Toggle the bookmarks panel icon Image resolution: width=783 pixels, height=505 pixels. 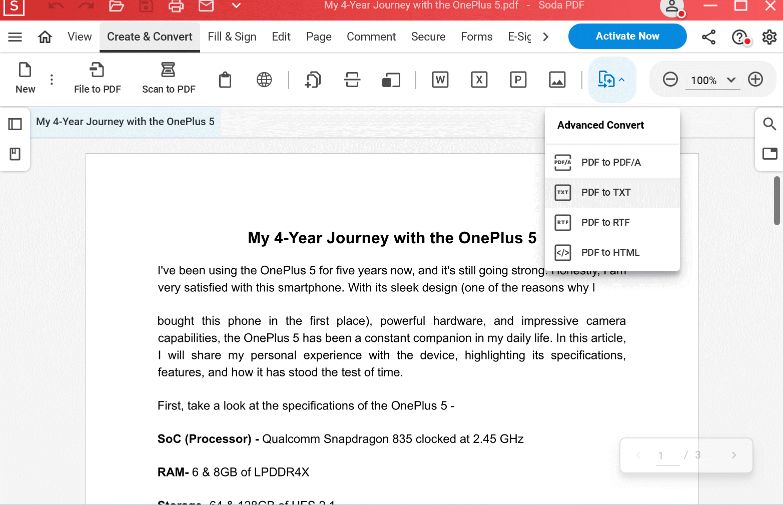(x=15, y=154)
